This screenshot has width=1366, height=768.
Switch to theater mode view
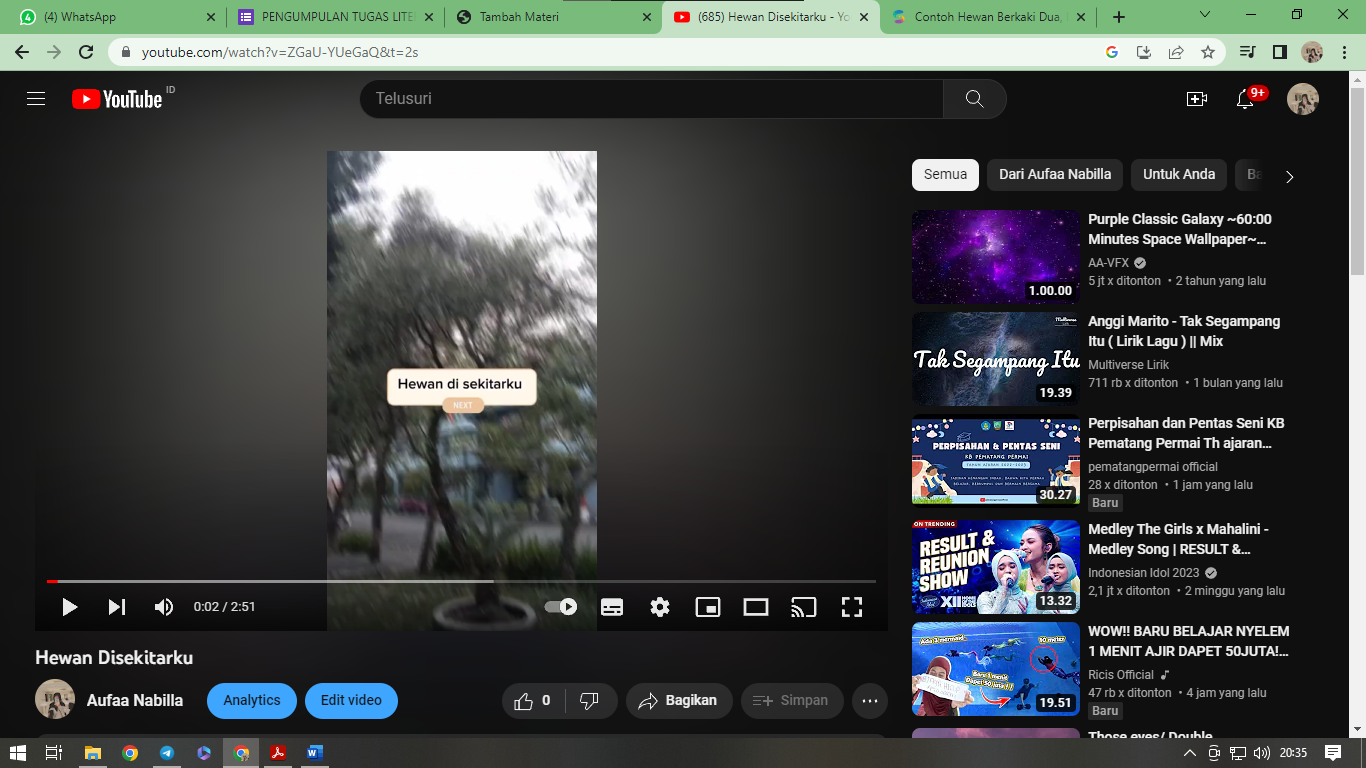(756, 607)
